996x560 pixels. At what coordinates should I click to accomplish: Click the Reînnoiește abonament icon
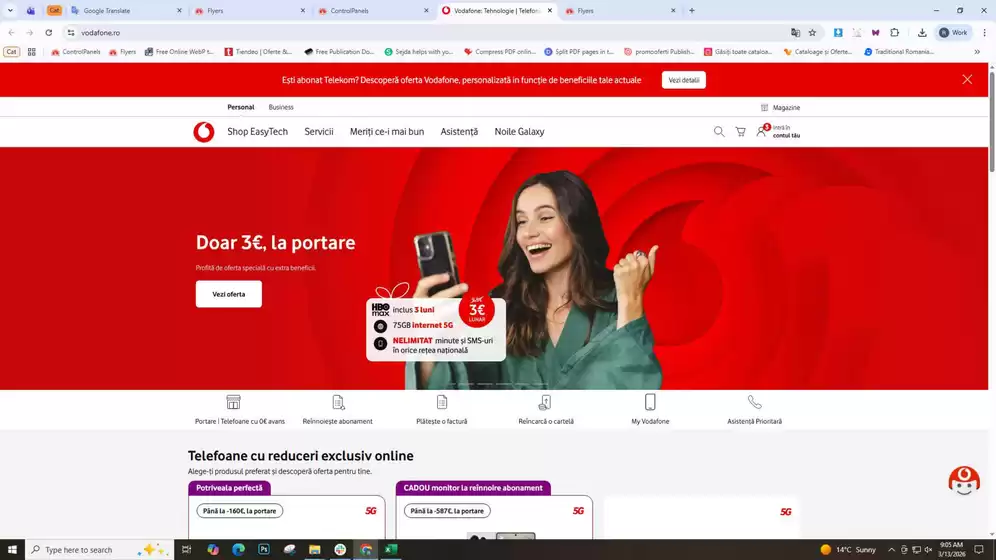click(338, 402)
